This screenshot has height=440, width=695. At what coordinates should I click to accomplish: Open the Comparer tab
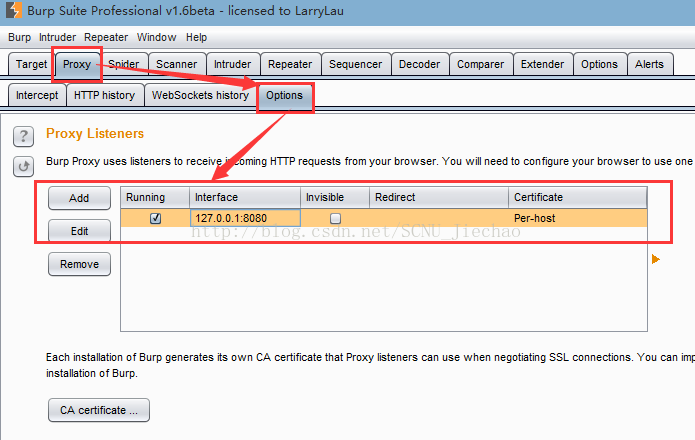coord(480,64)
